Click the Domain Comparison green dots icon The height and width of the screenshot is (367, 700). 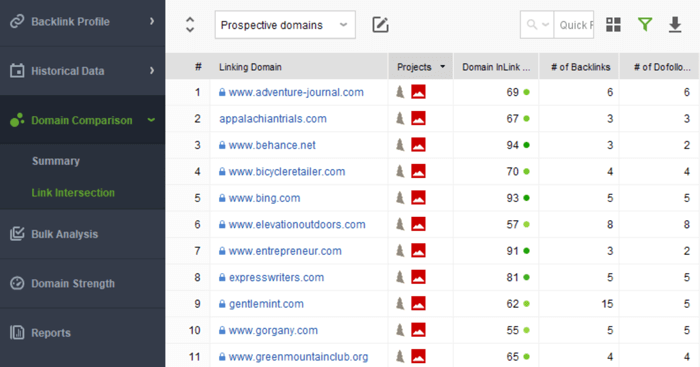tap(17, 120)
